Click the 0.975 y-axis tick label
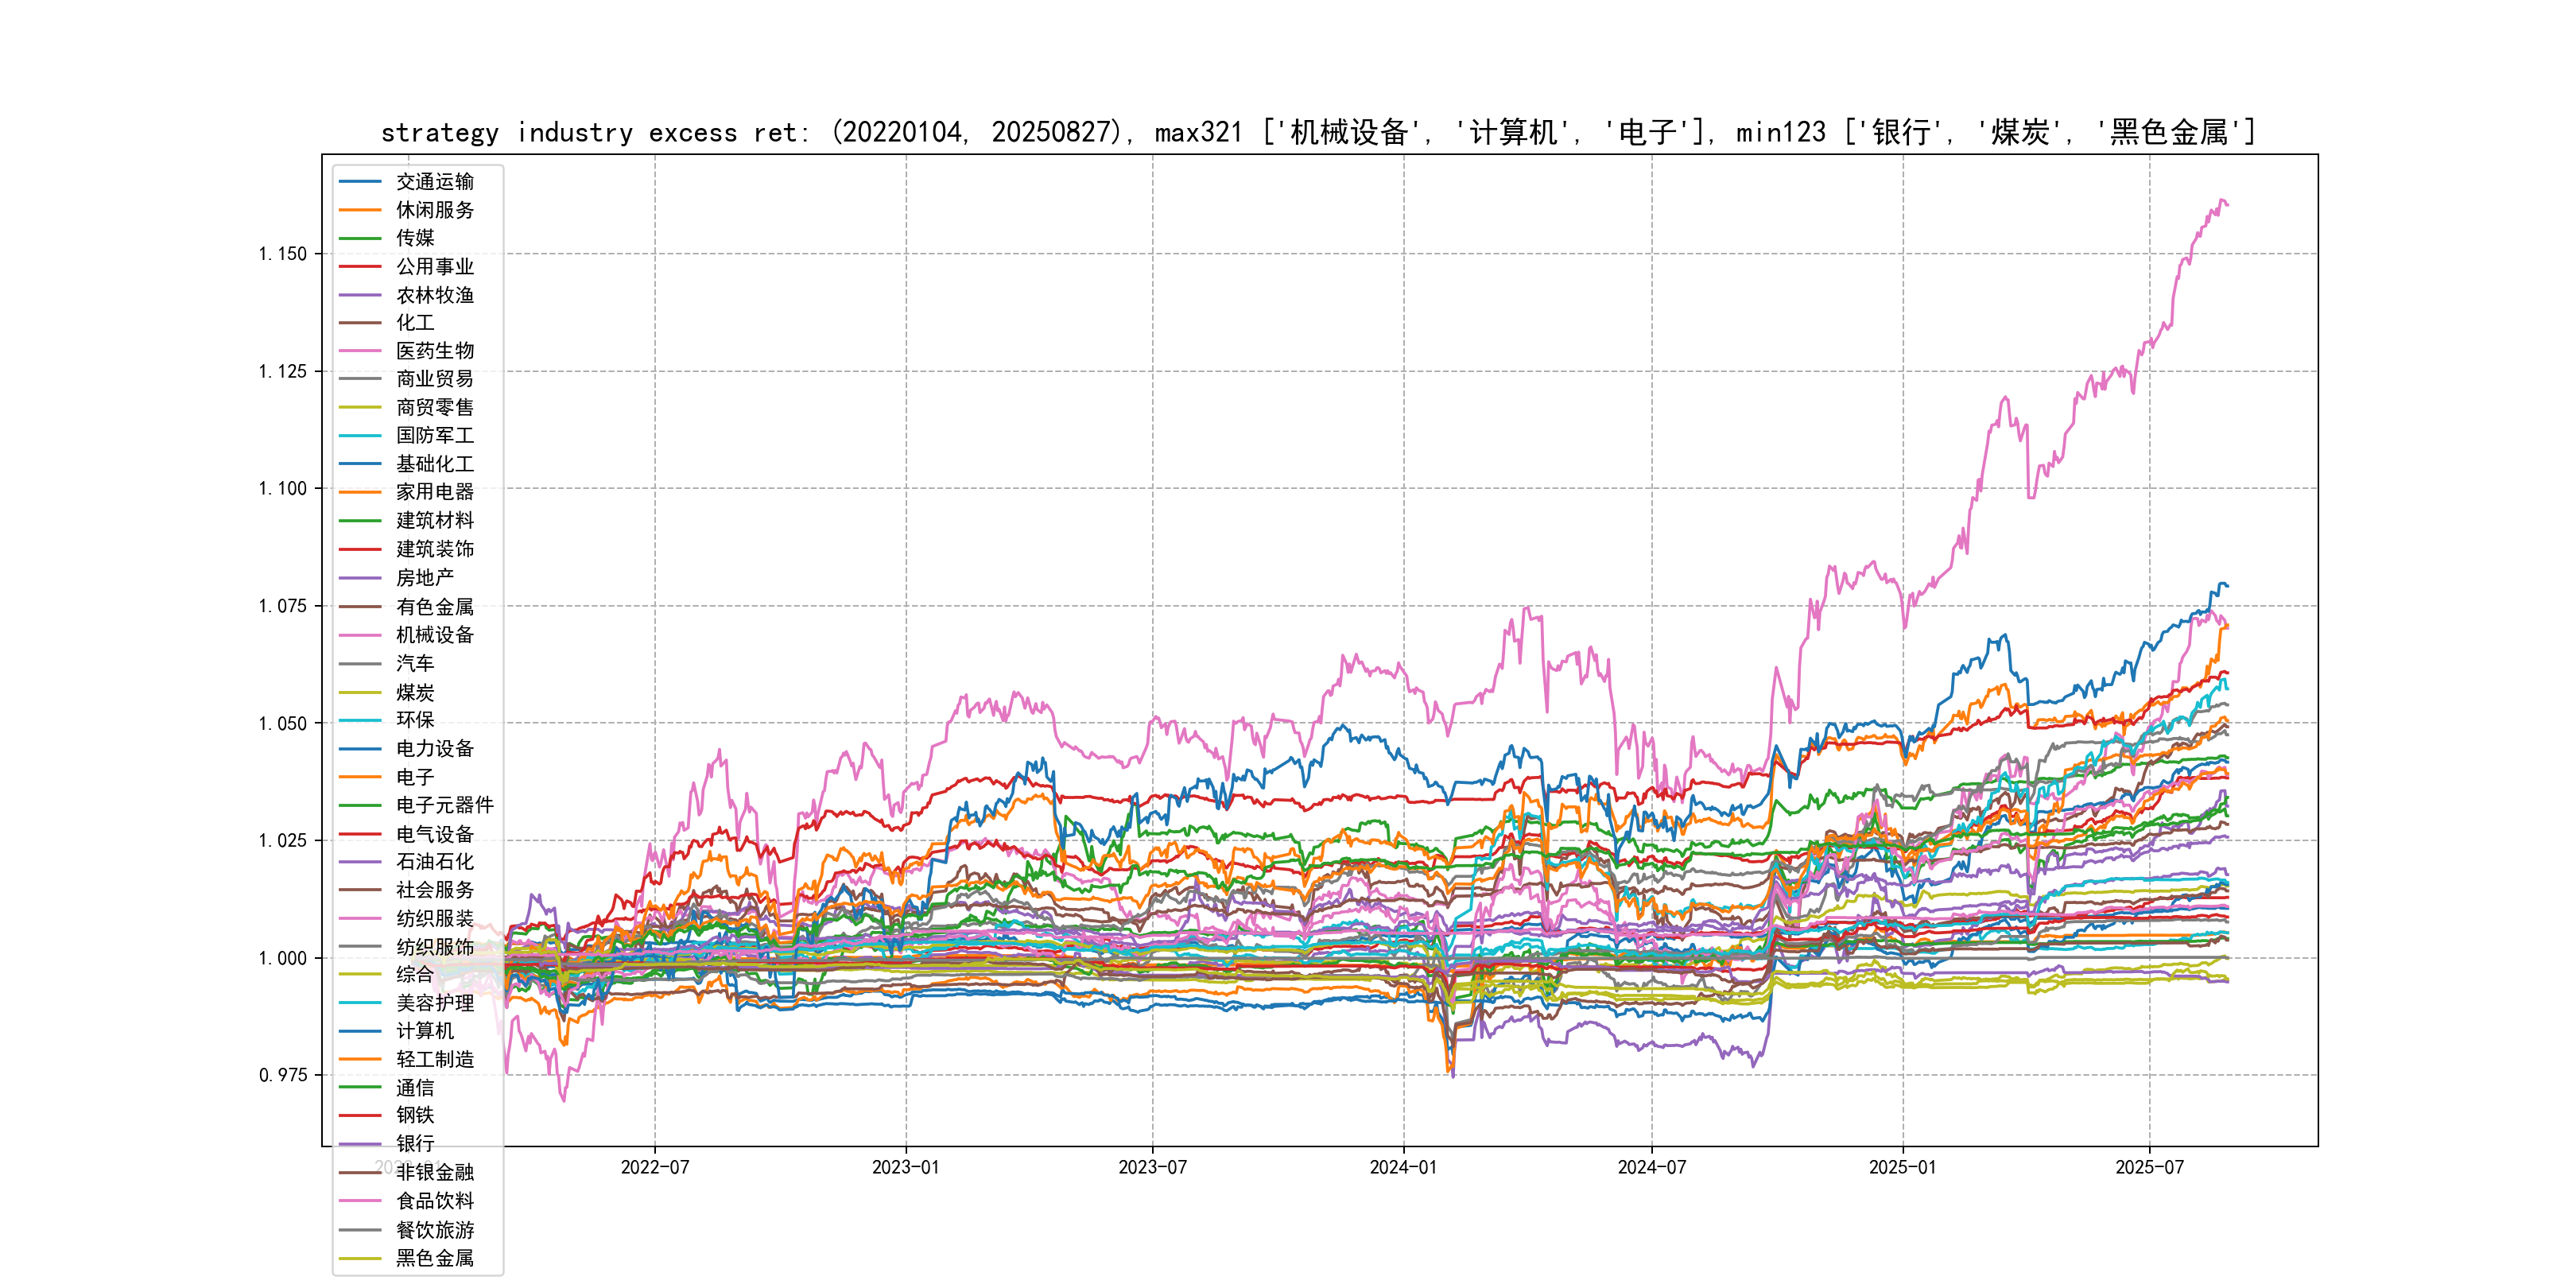 click(x=282, y=1075)
